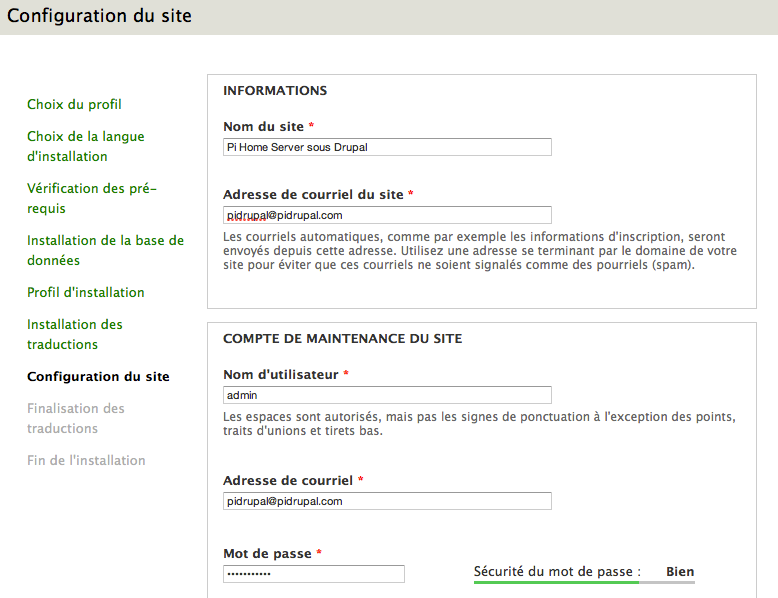The image size is (778, 598).
Task: Open Installation de la base de données step
Action: [x=105, y=250]
